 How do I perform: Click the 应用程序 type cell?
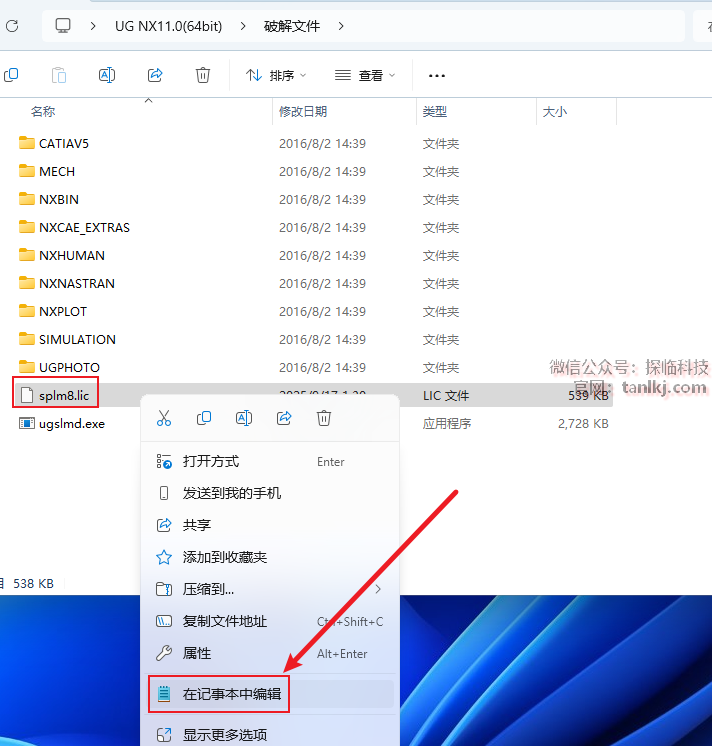click(x=447, y=423)
